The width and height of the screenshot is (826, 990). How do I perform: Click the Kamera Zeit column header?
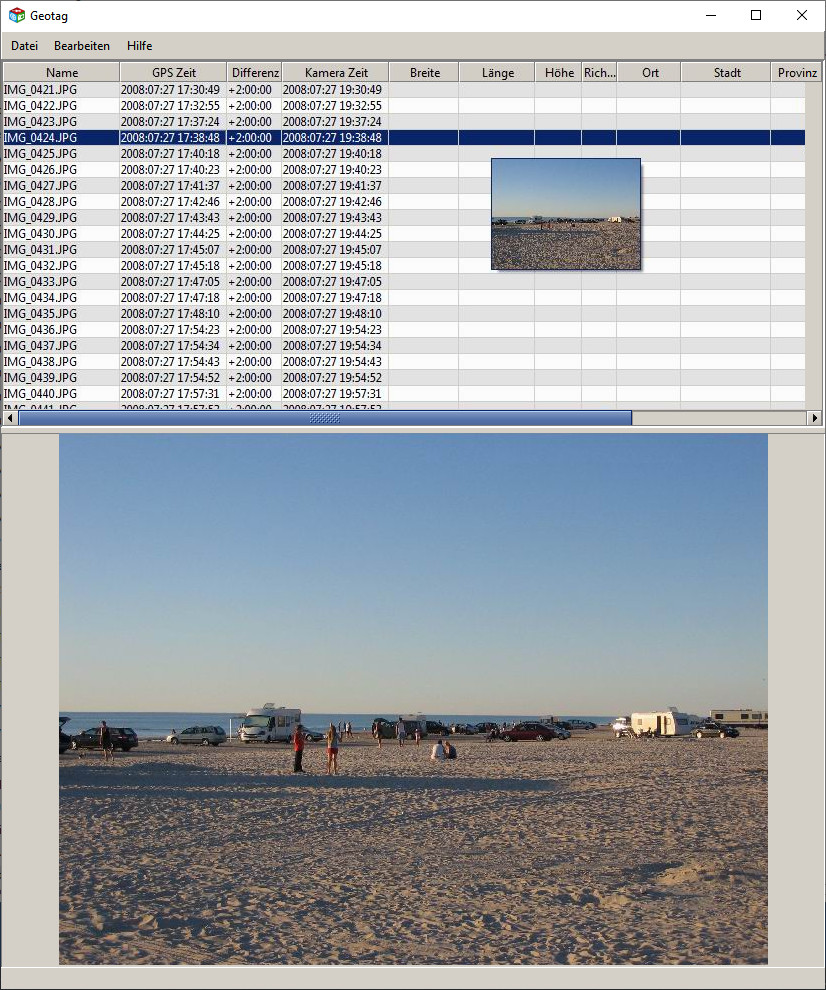[335, 73]
